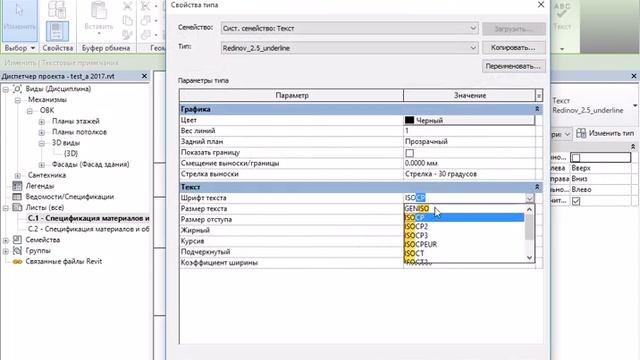Screen dimensions: 640x360
Task: Click the Ведомости/Спецификации icon
Action: pyautogui.click(x=17, y=197)
